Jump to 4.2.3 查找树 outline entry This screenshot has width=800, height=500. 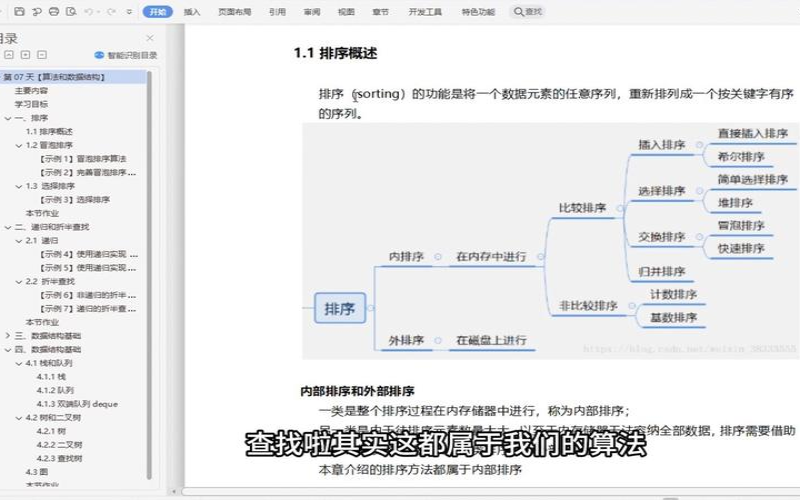tap(59, 458)
